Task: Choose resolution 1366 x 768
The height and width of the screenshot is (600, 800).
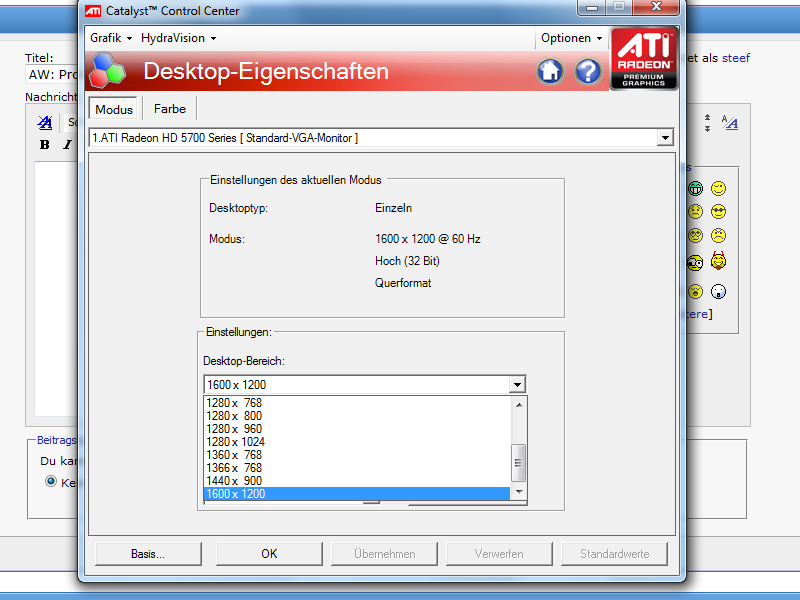Action: 357,468
